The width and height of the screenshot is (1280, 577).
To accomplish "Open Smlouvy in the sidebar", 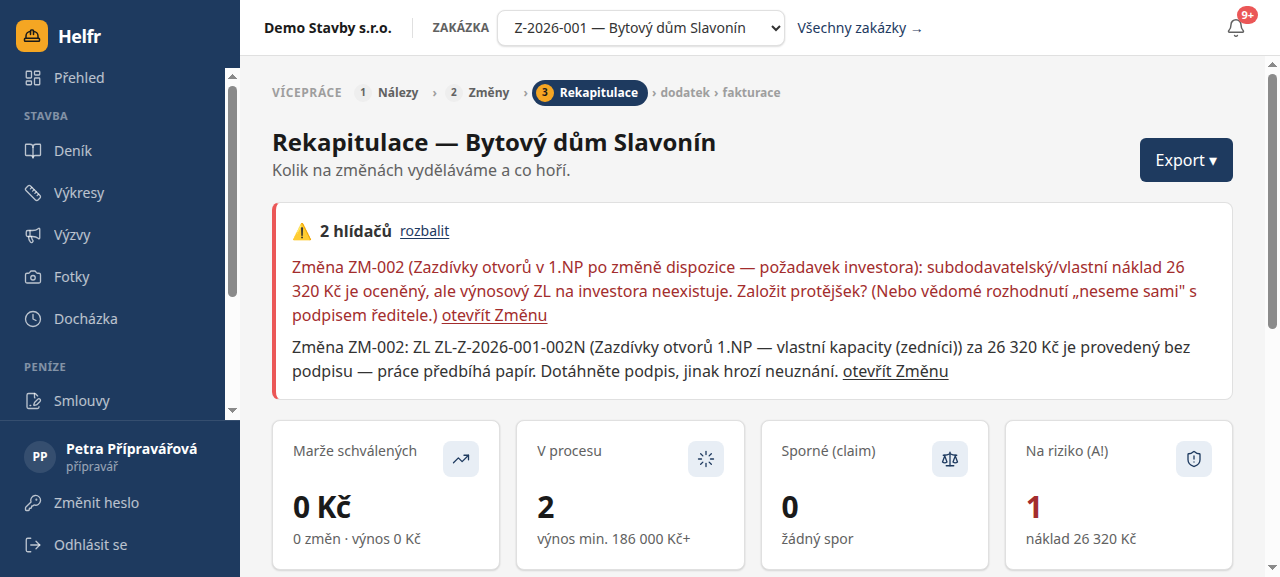I will pyautogui.click(x=112, y=401).
